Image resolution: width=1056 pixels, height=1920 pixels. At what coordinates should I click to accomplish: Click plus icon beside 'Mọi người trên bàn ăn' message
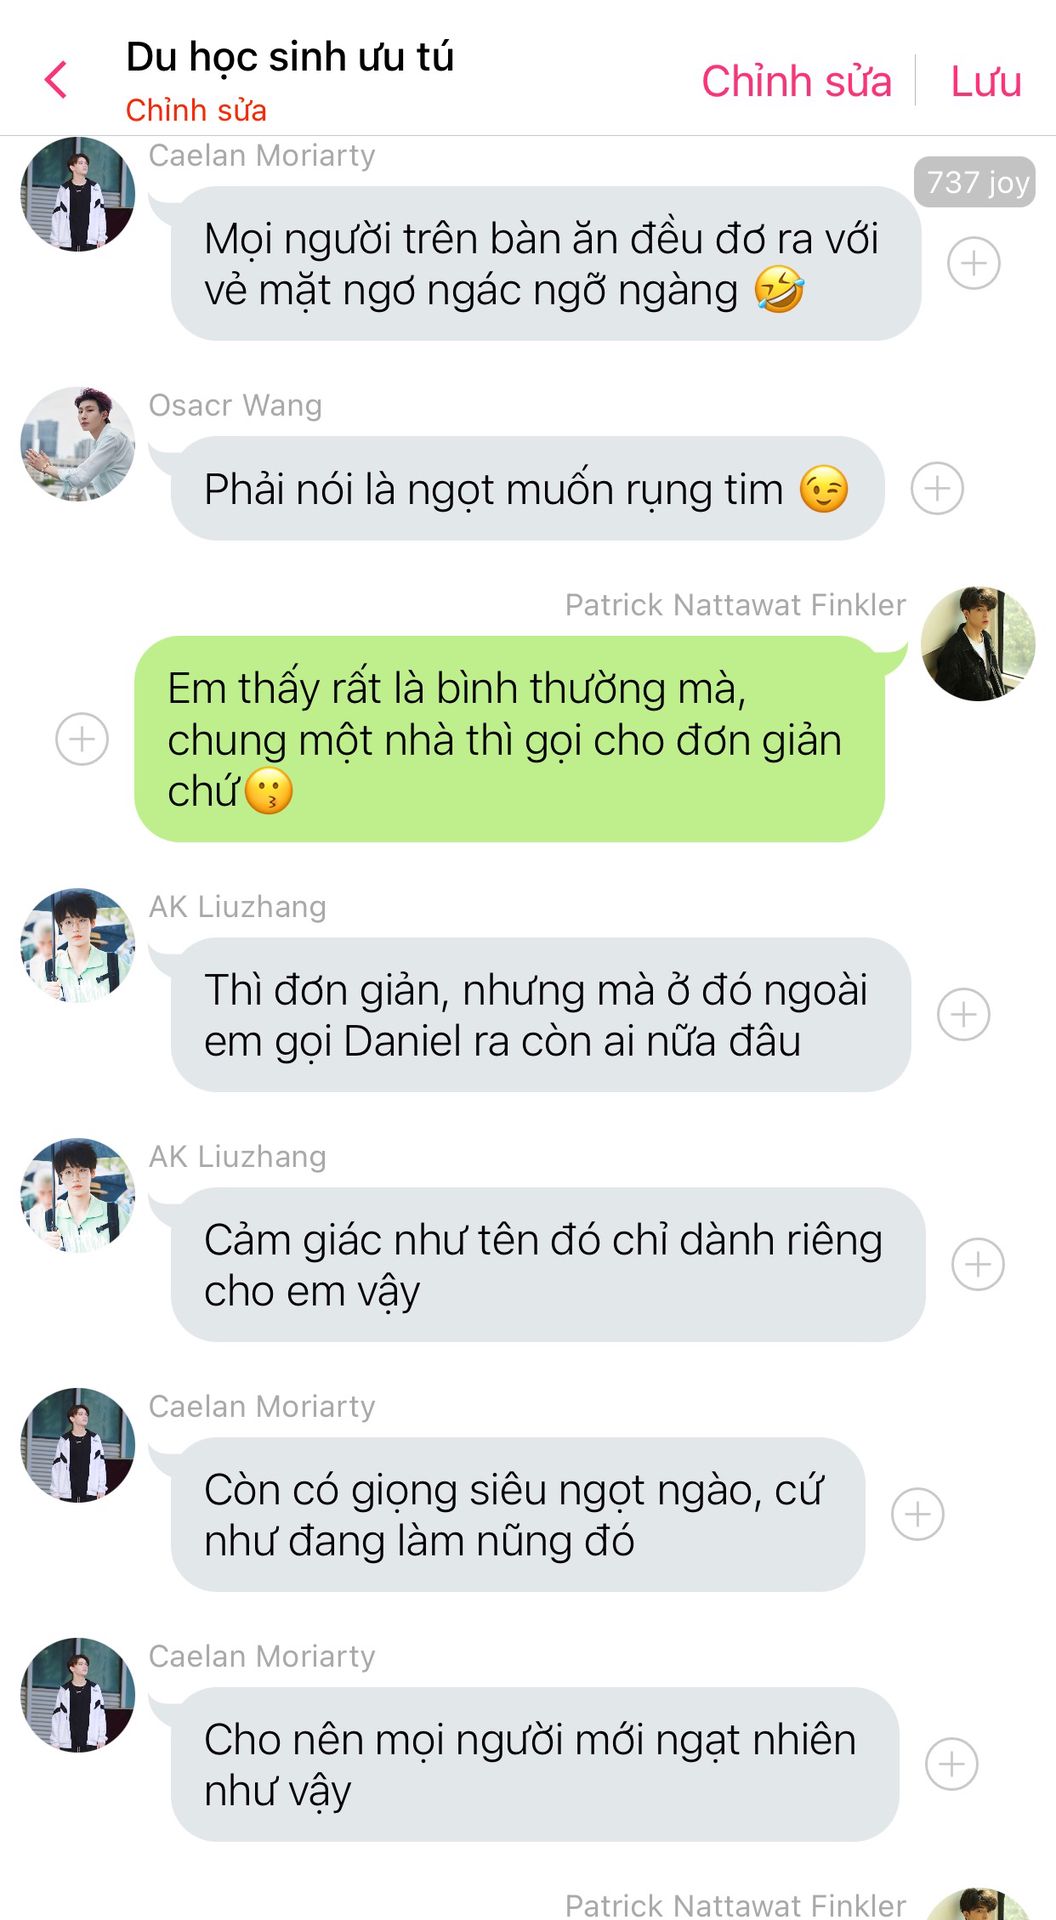(x=974, y=263)
